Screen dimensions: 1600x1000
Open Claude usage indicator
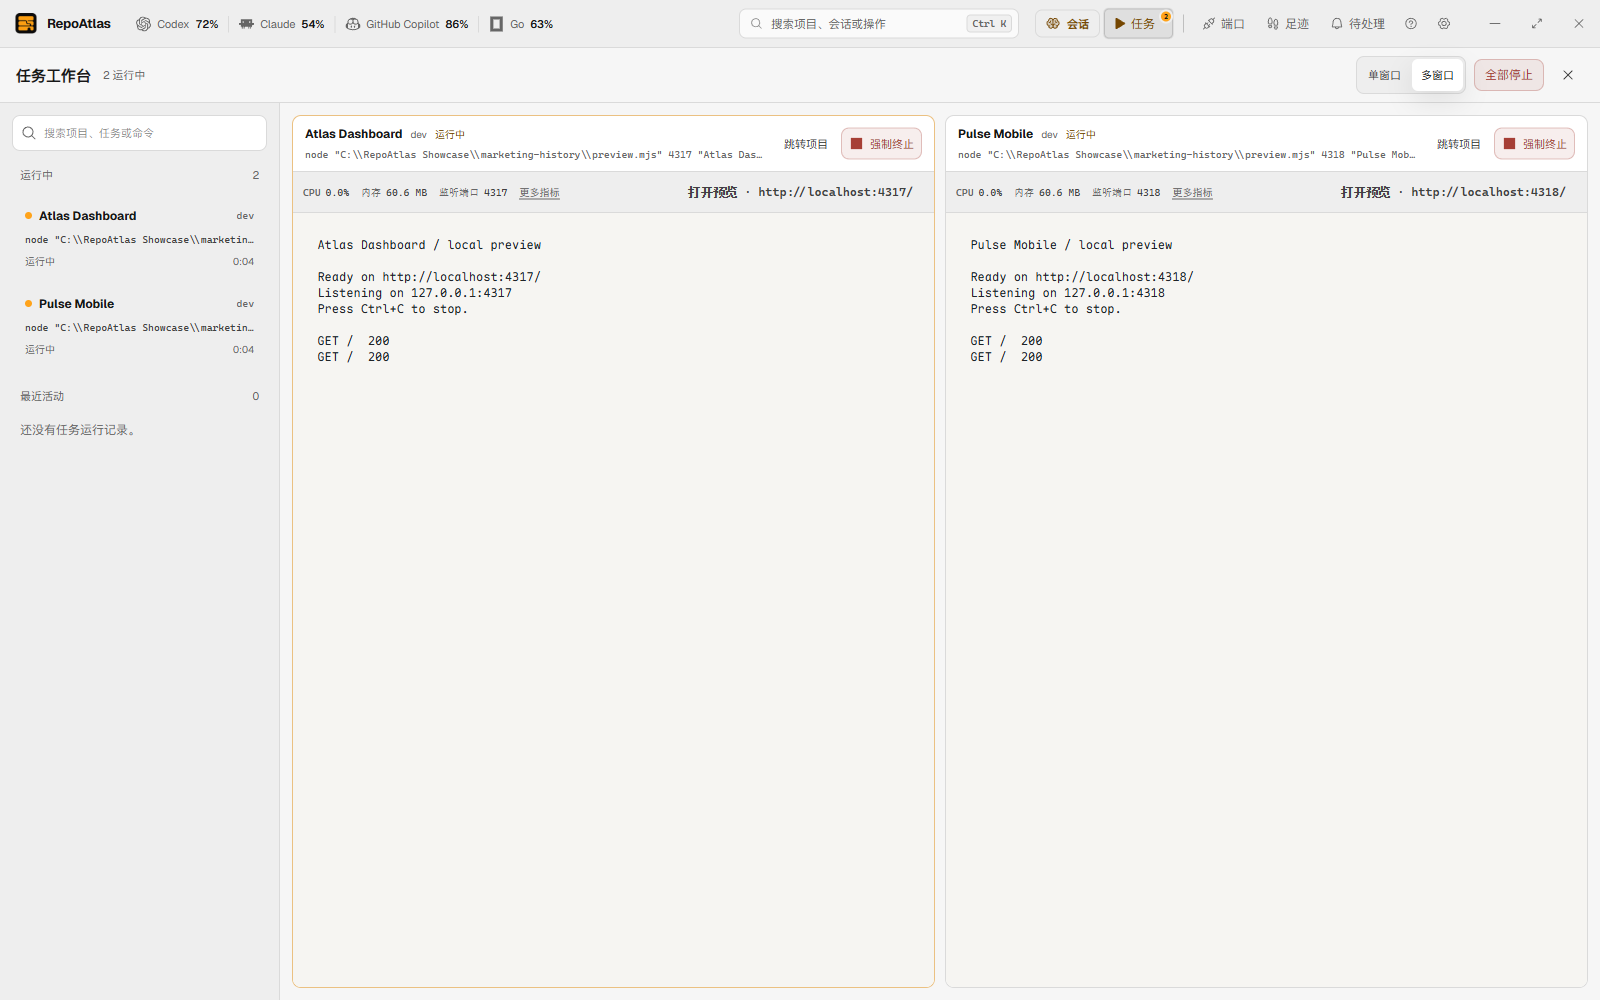pos(281,24)
